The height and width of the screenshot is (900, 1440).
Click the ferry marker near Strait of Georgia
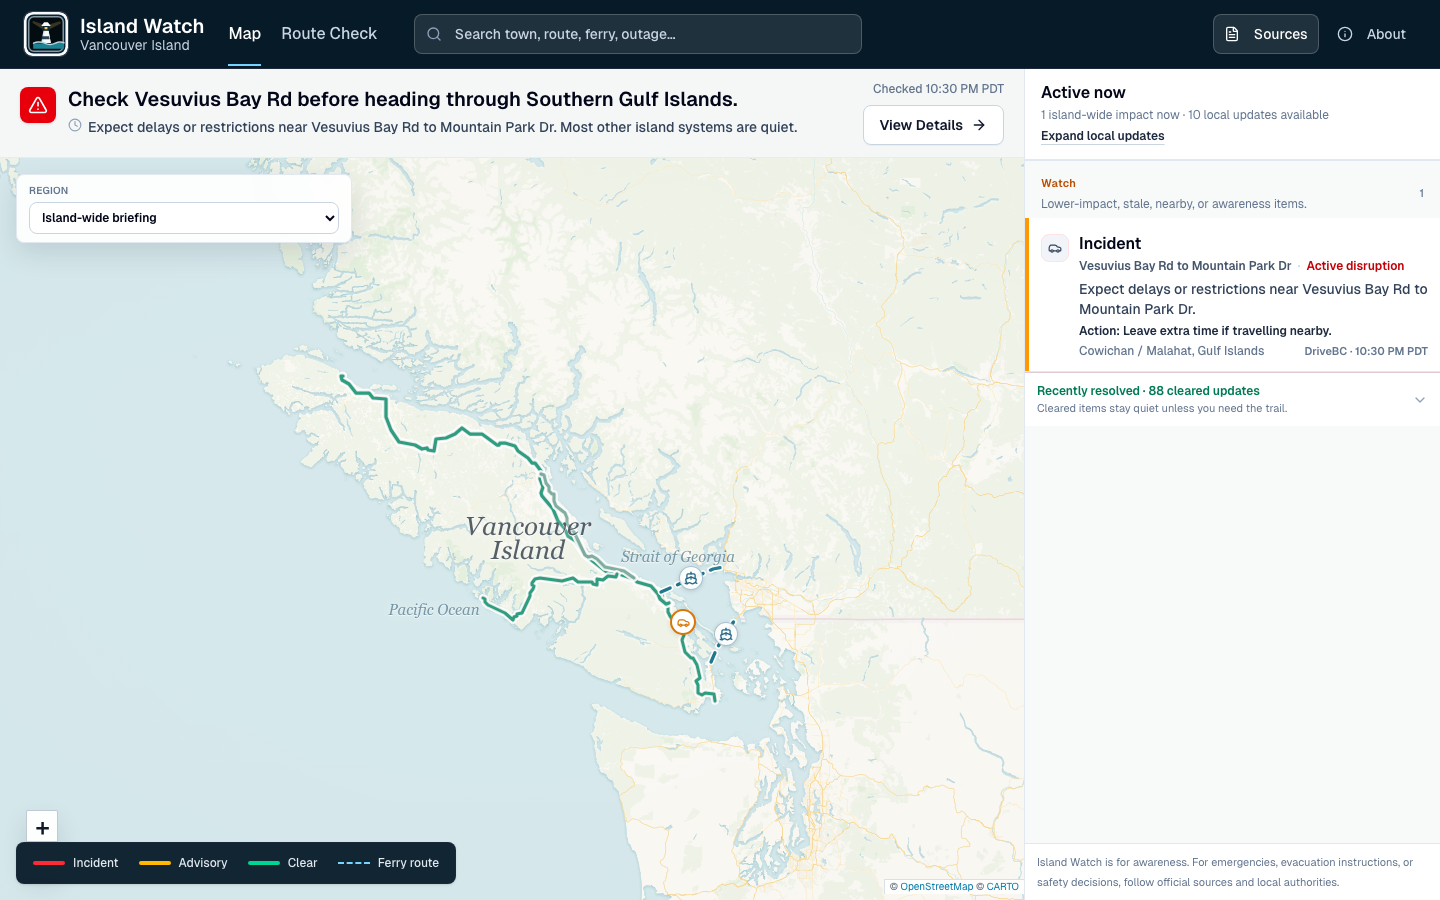point(691,578)
